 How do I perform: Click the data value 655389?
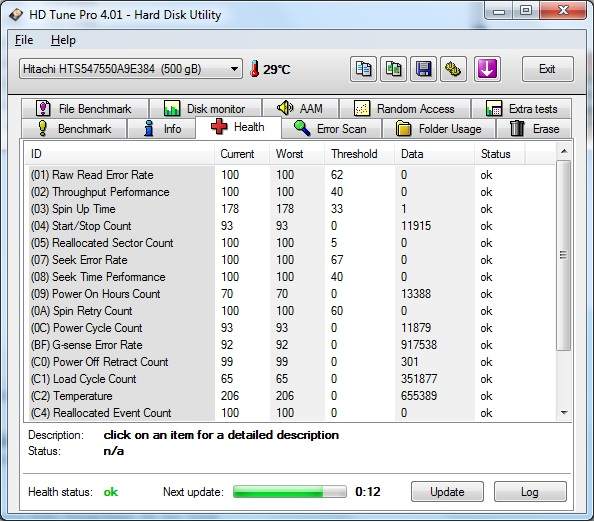coord(419,396)
